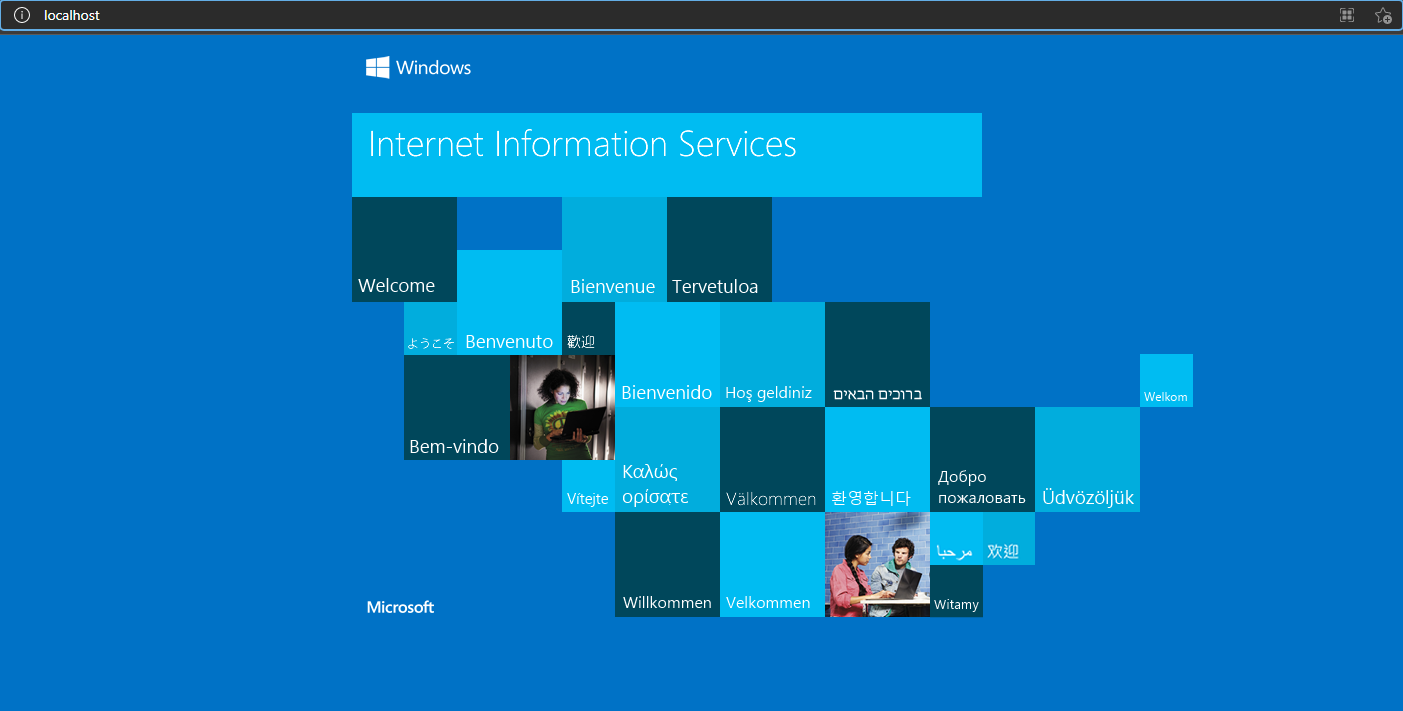Click the Tervetuloa tile
This screenshot has width=1403, height=711.
pos(719,249)
